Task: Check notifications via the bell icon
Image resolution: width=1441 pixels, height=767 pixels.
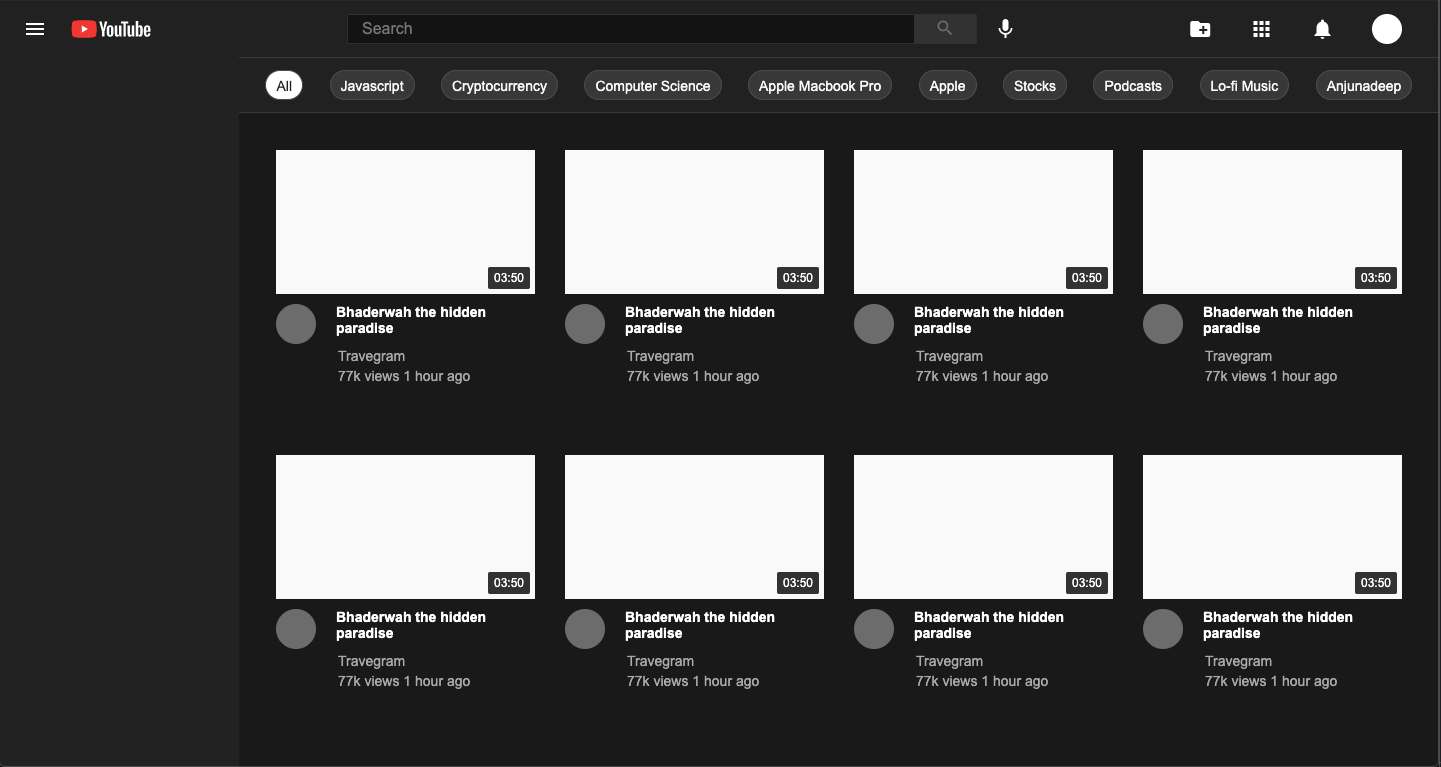Action: click(x=1322, y=29)
